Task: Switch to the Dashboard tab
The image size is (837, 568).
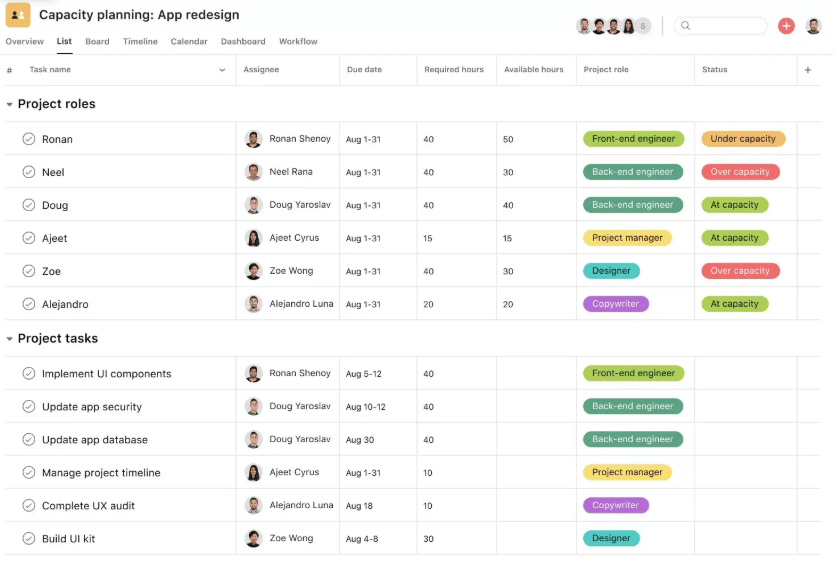Action: point(243,42)
